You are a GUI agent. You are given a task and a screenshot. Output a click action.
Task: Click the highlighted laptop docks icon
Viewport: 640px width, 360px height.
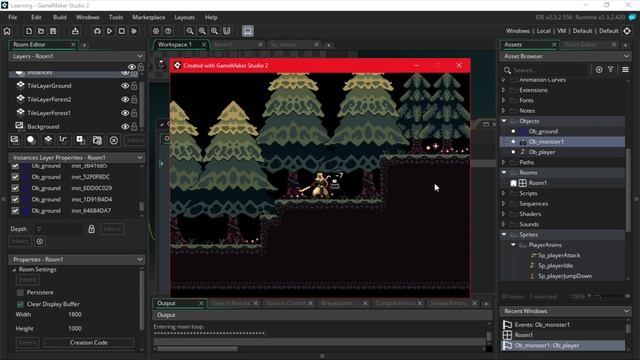248,31
